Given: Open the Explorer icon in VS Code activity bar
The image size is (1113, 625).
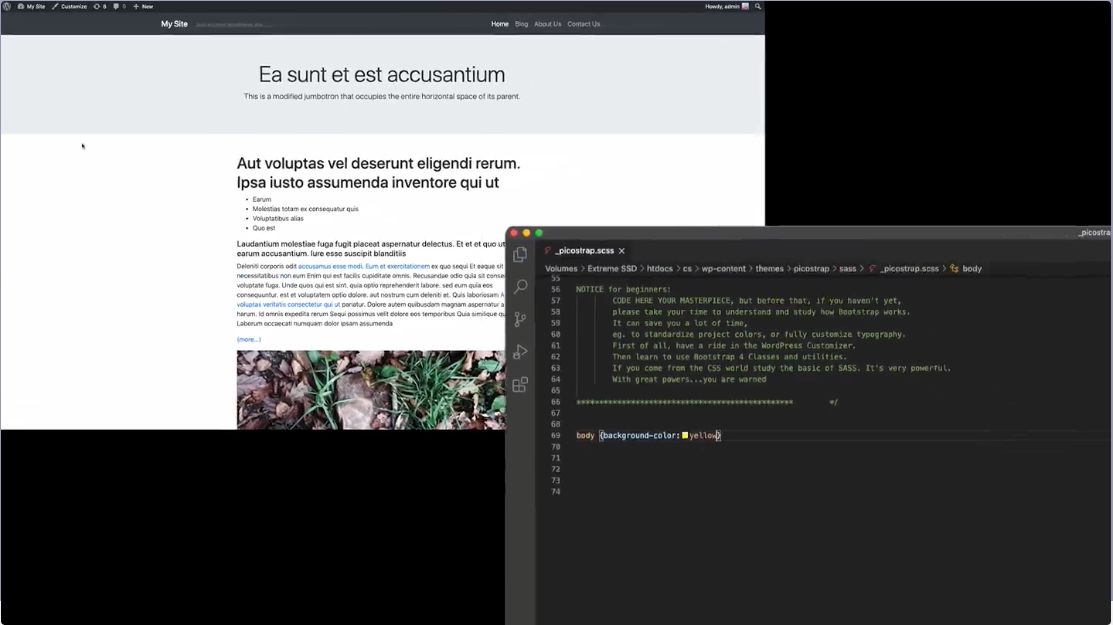Looking at the screenshot, I should [x=520, y=254].
